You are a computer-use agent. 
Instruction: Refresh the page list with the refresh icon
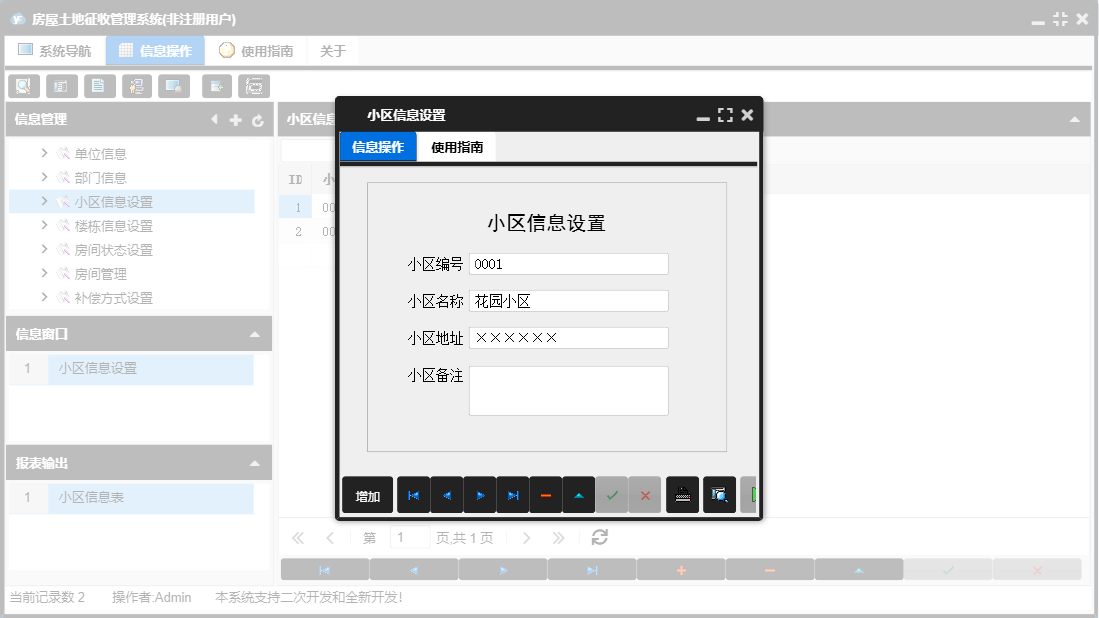[x=598, y=537]
